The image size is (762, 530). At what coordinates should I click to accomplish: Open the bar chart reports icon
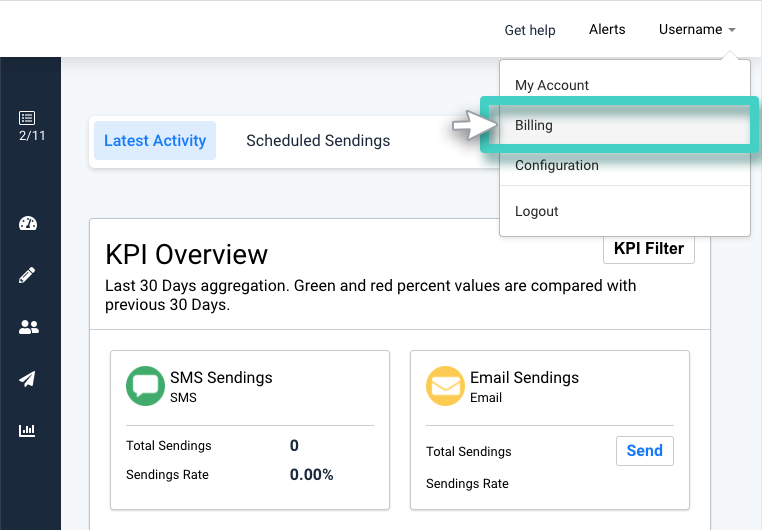(x=27, y=430)
